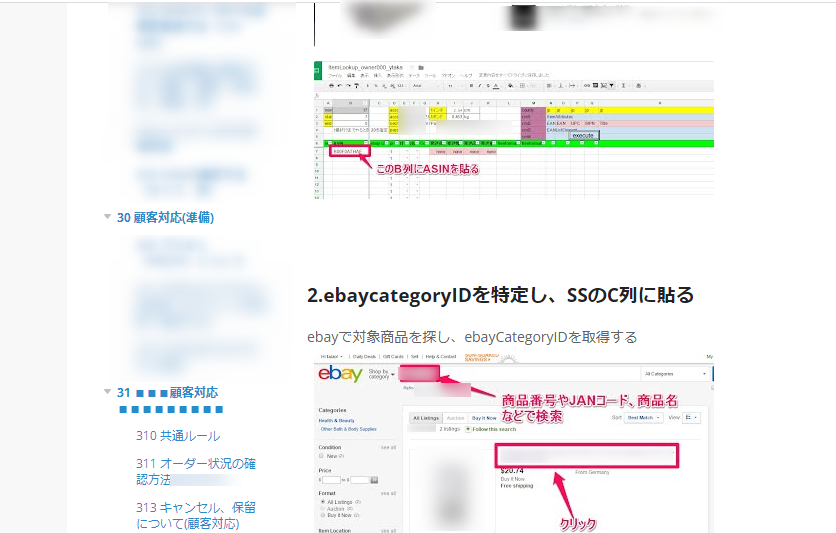
Task: Open the '30 顧客対応(準備)' sidebar link
Action: coord(165,217)
